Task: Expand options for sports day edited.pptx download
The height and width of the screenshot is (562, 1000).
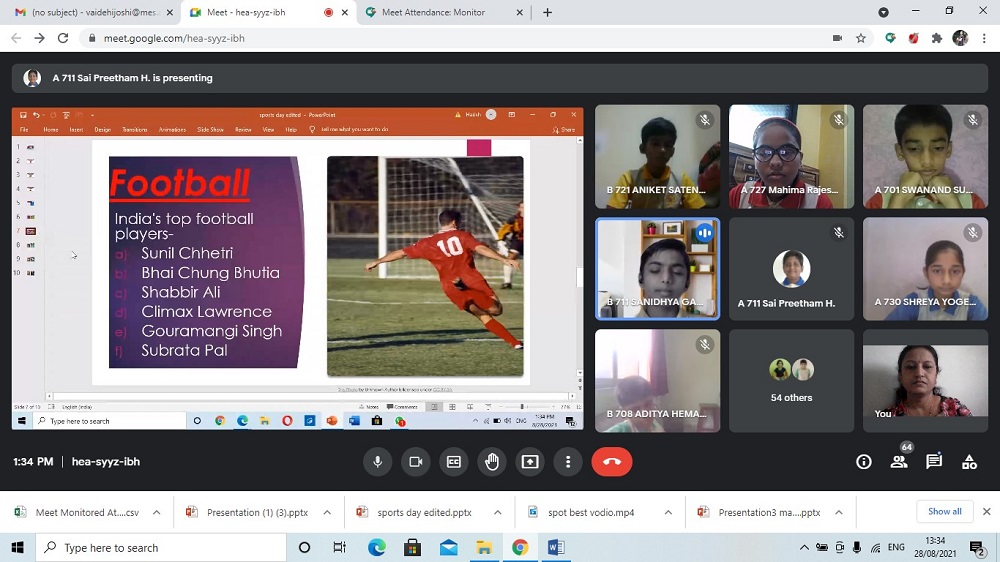Action: (x=498, y=512)
